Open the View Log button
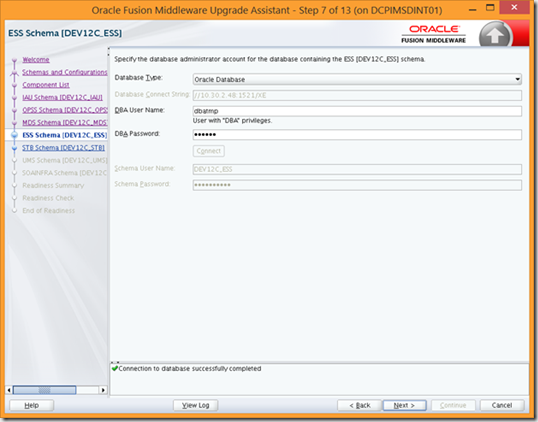Viewport: 538px width, 422px height. pyautogui.click(x=196, y=405)
